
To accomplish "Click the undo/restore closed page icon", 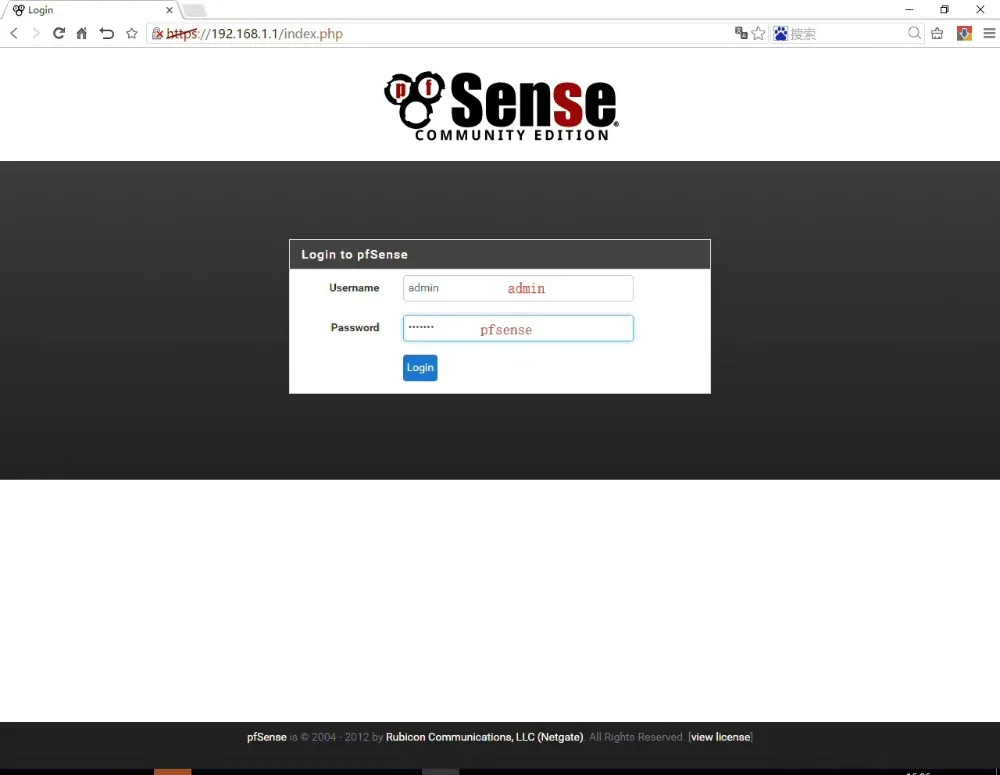I will coord(107,33).
